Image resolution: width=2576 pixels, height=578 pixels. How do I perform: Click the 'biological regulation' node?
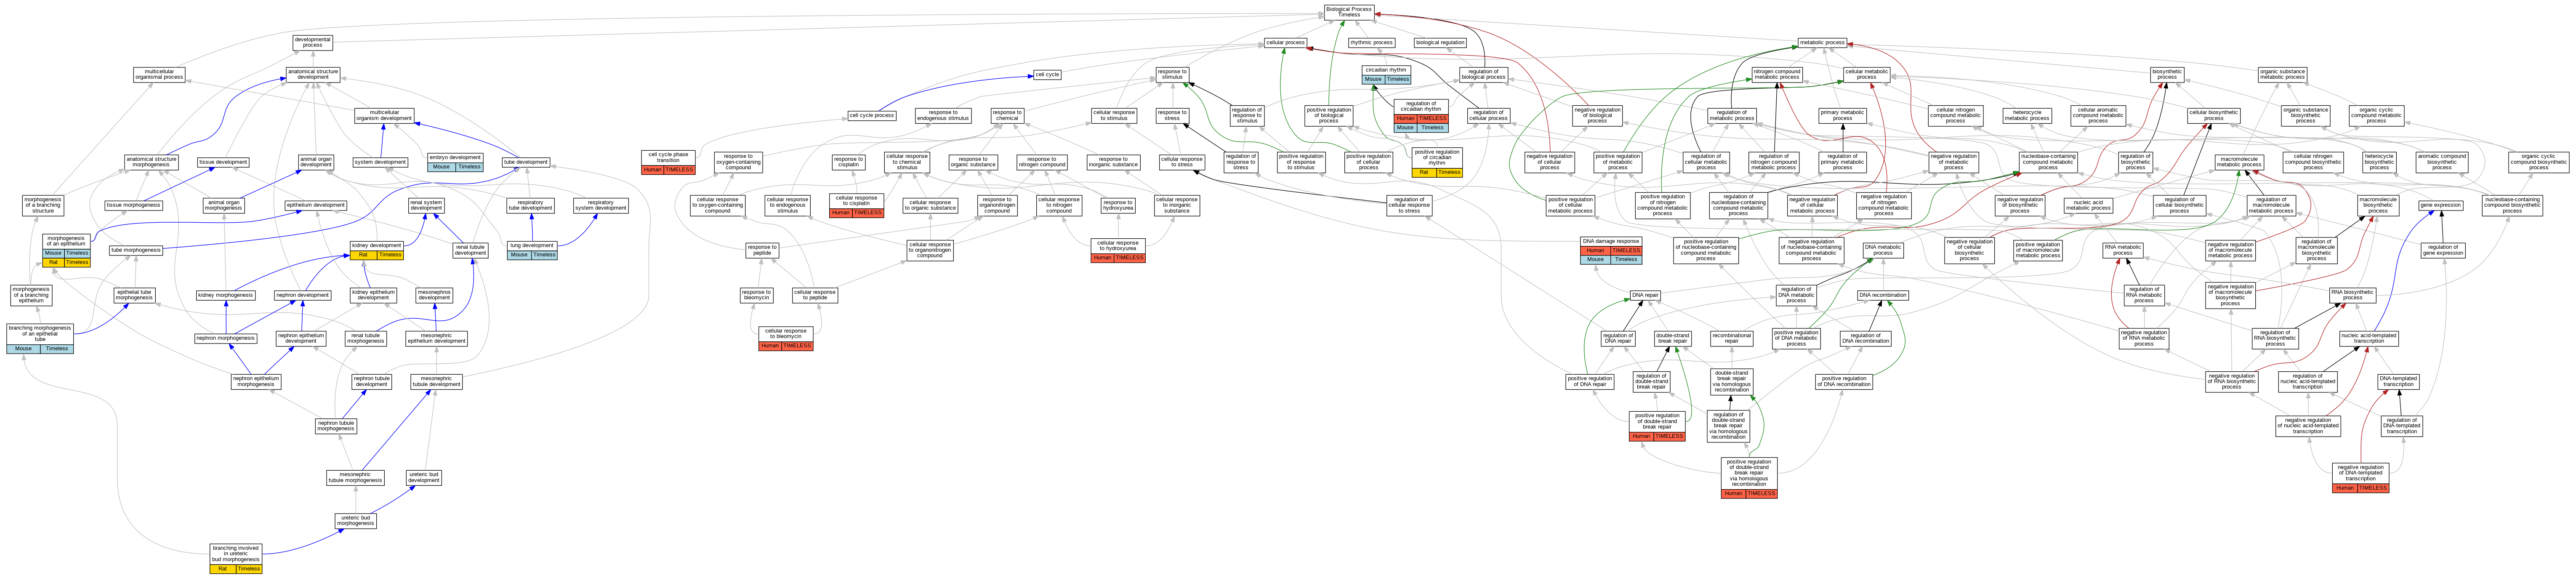point(1440,43)
